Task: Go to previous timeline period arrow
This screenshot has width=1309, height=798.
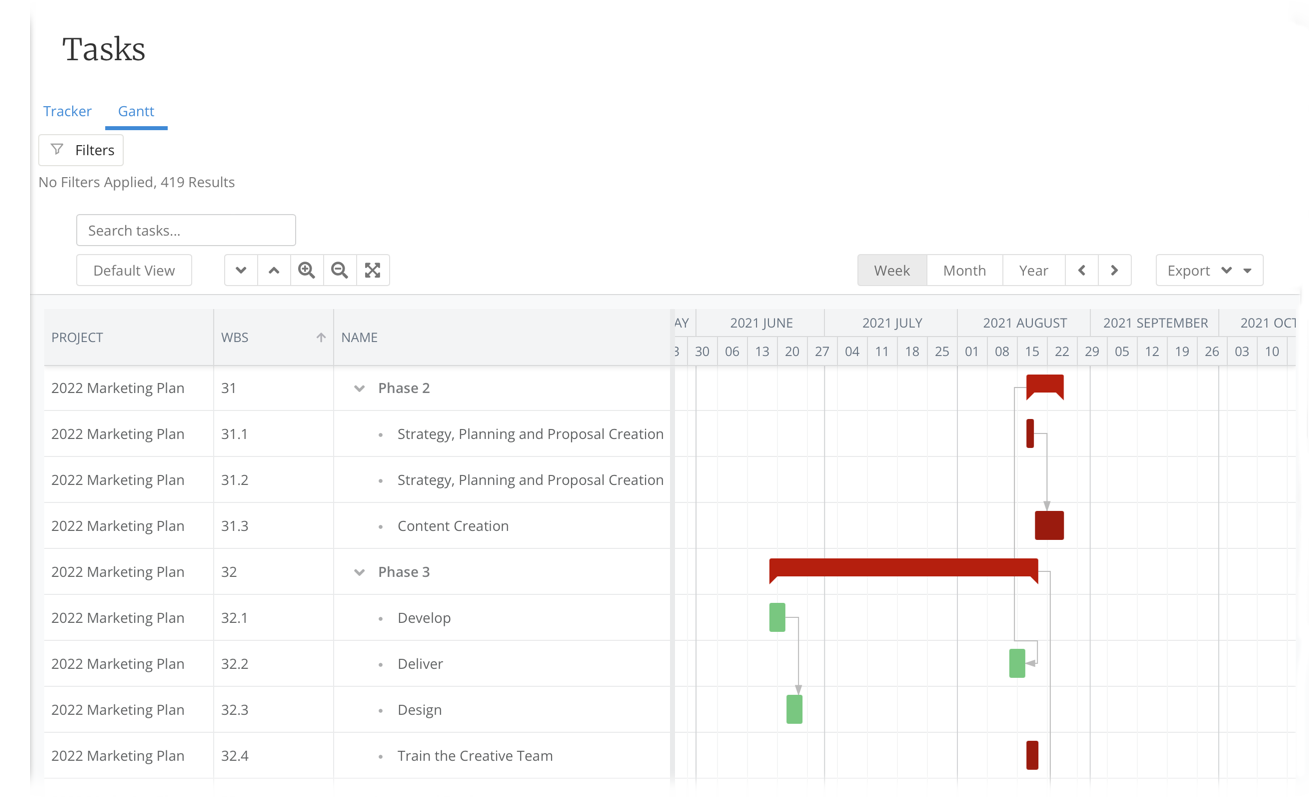Action: point(1082,270)
